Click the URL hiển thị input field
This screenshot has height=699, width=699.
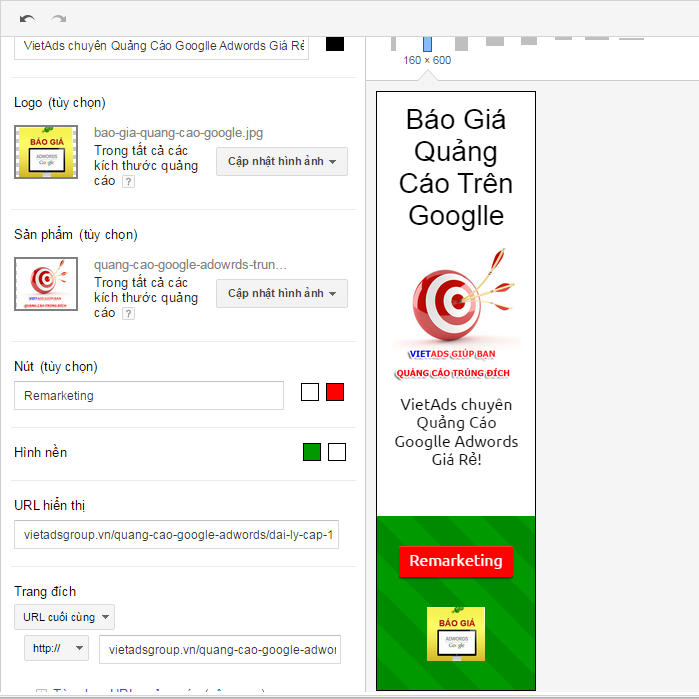(176, 535)
